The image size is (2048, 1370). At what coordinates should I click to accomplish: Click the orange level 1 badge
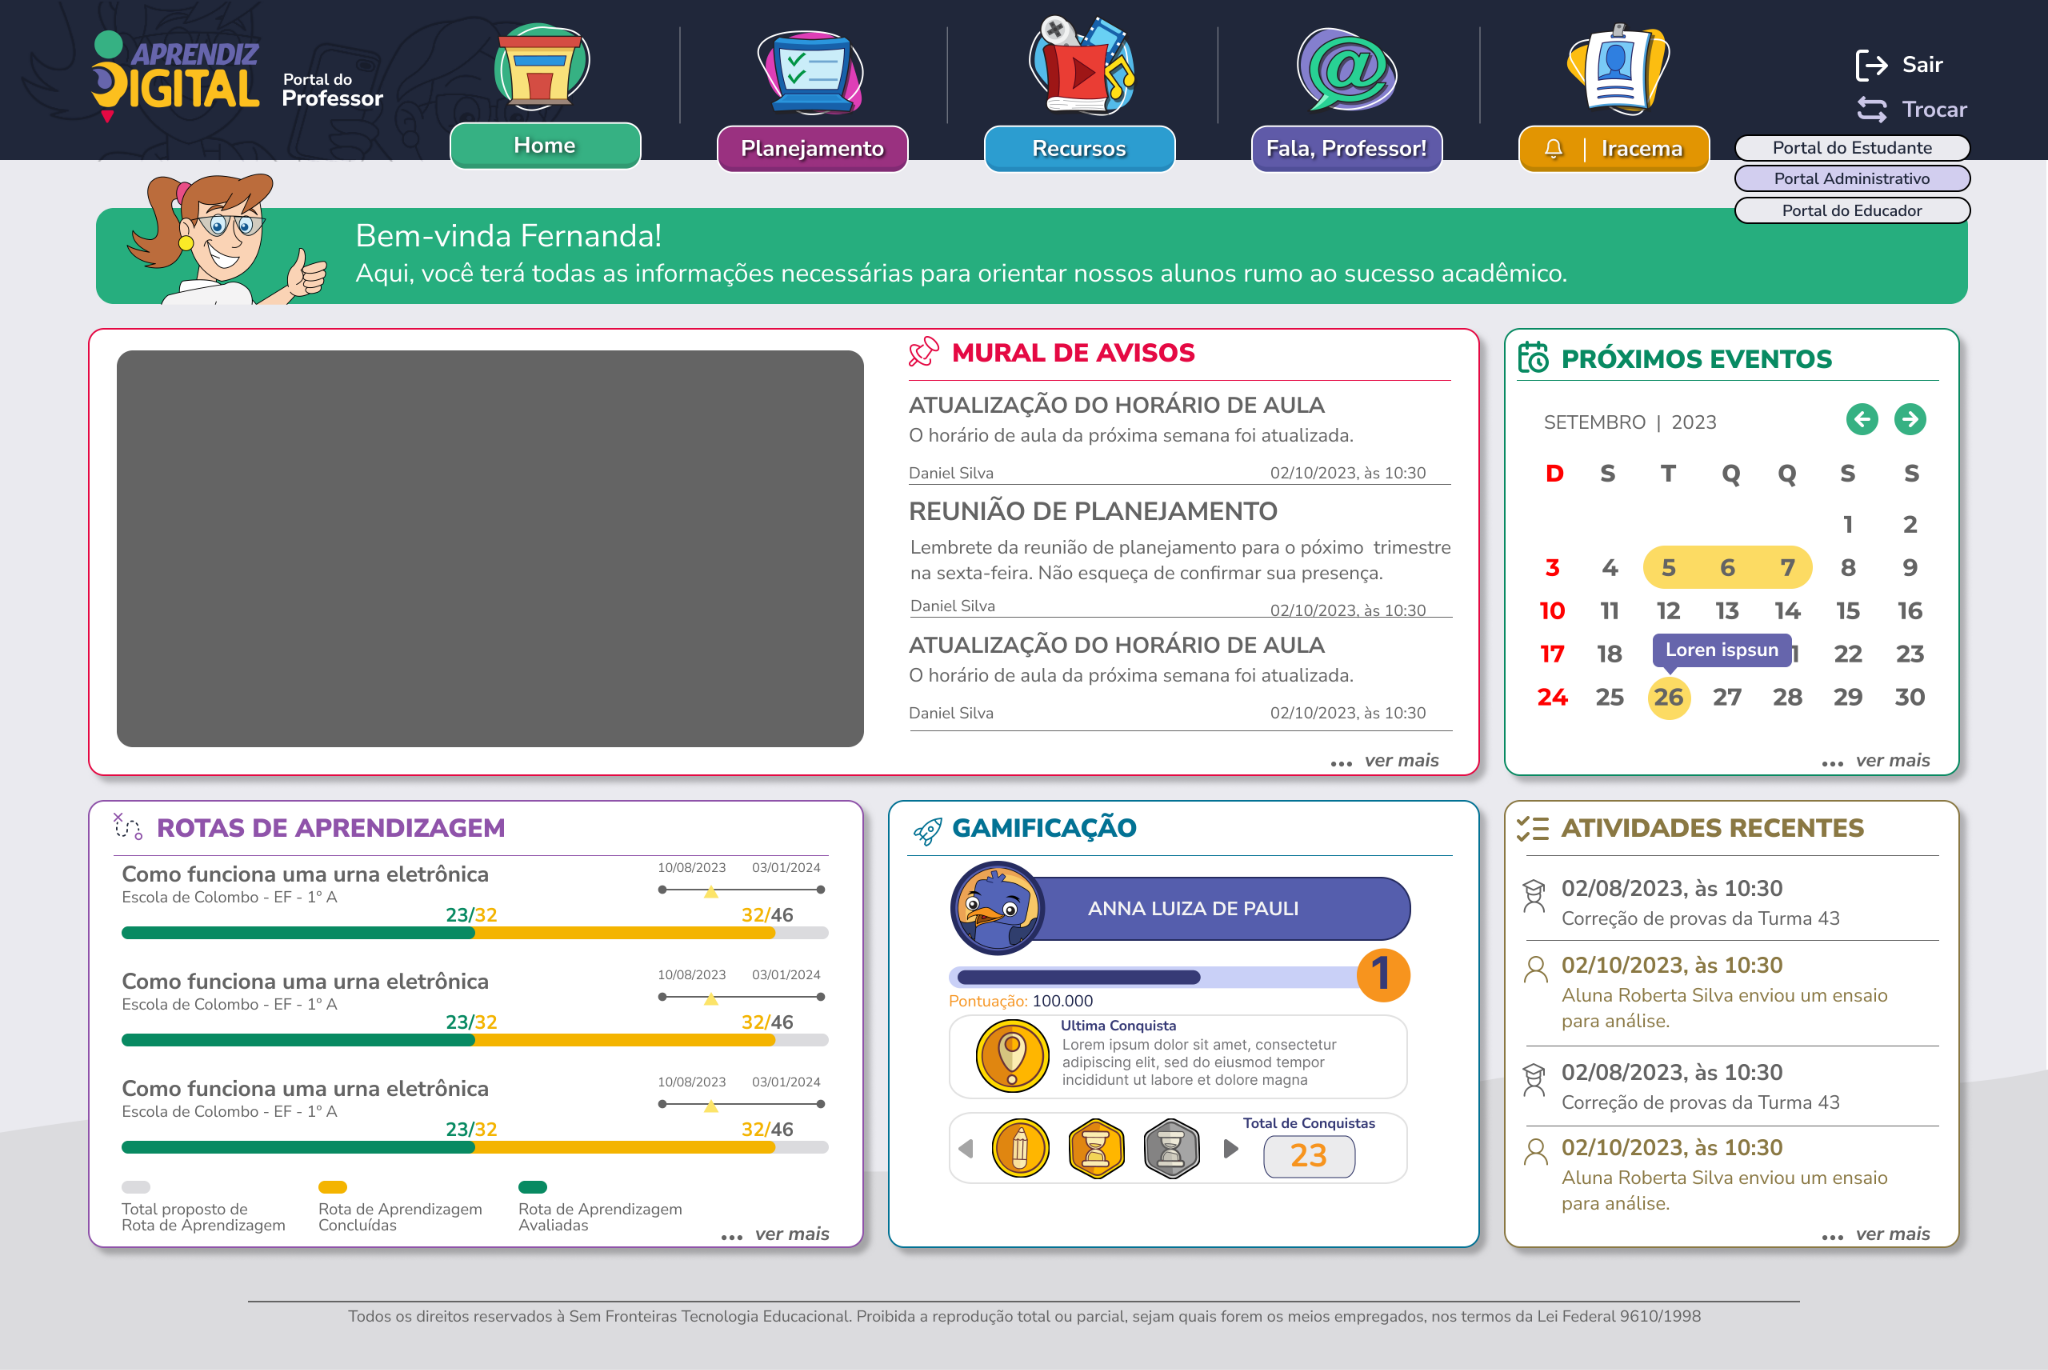pos(1383,974)
